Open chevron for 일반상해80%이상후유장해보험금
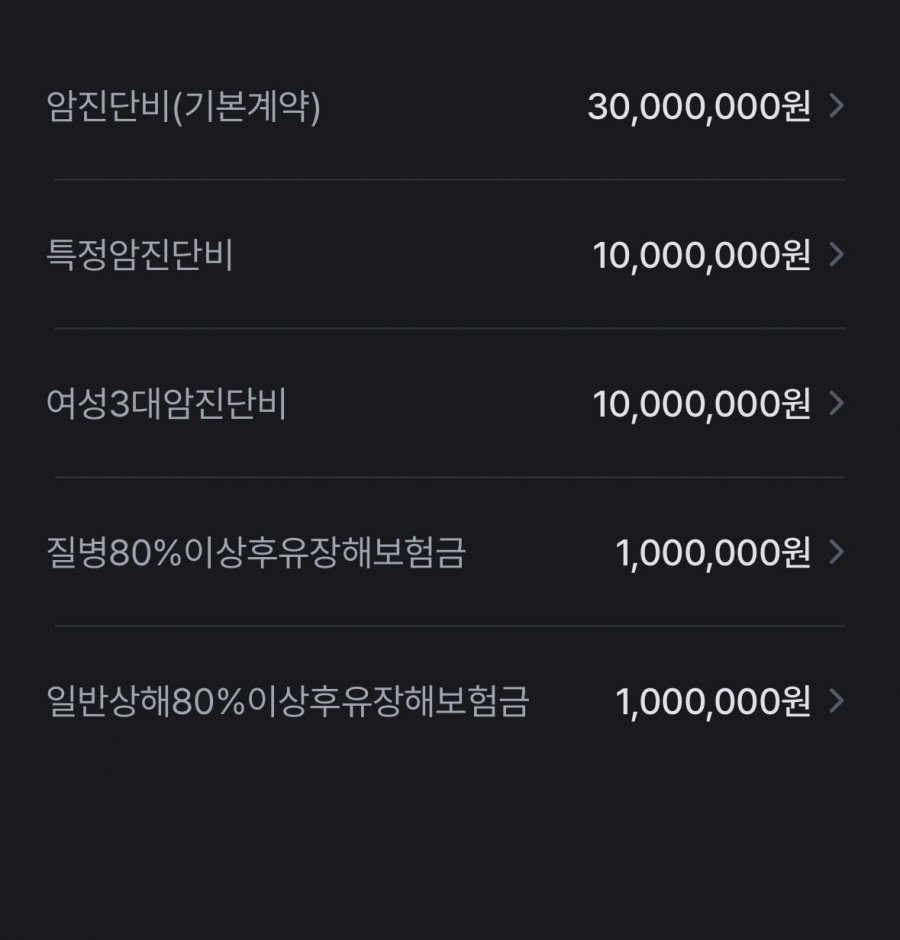The height and width of the screenshot is (940, 900). (x=836, y=700)
